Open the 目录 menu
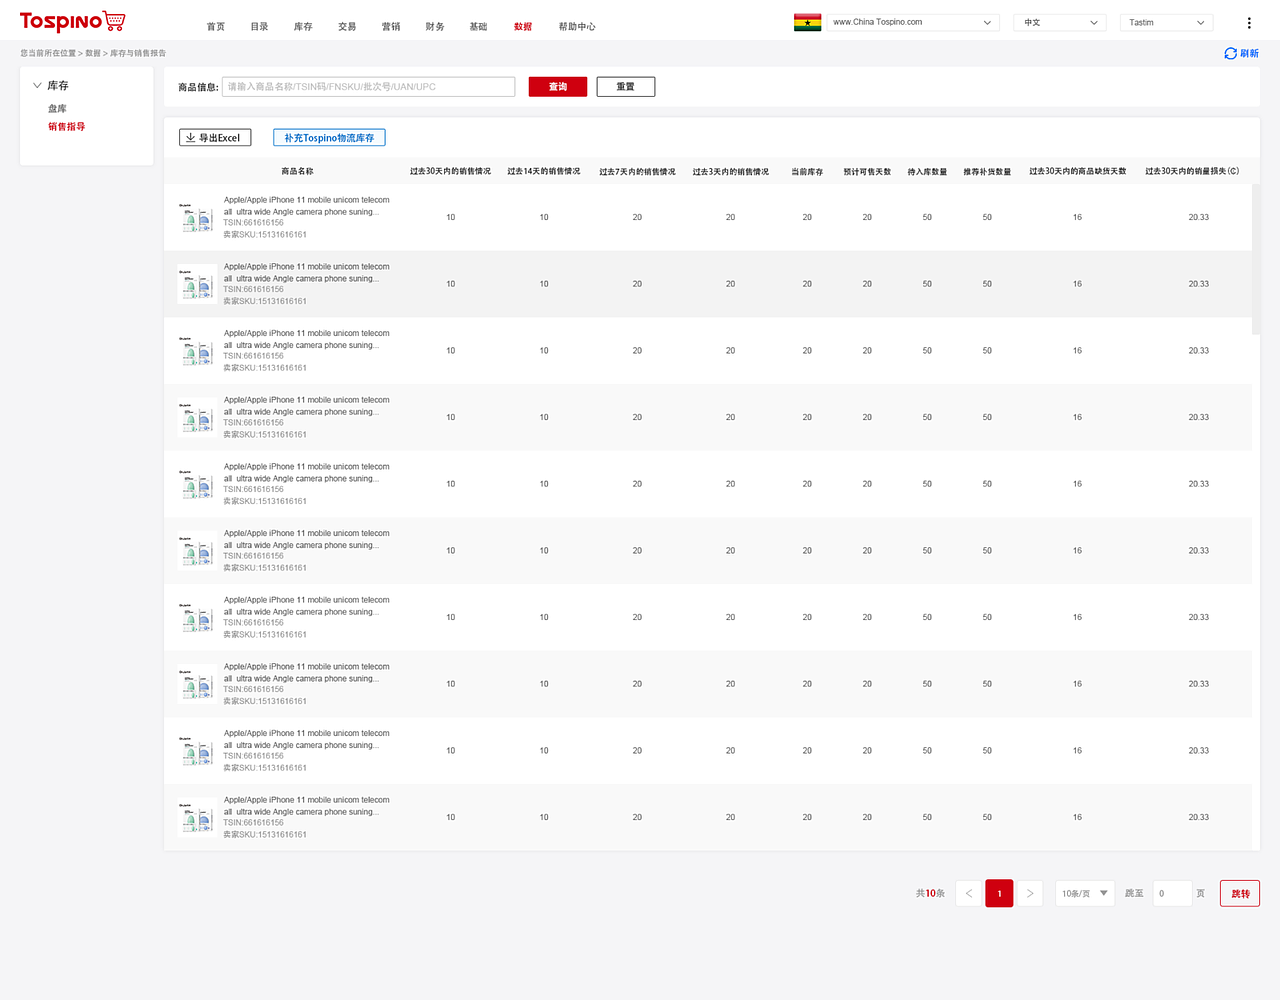This screenshot has height=1000, width=1280. tap(259, 27)
